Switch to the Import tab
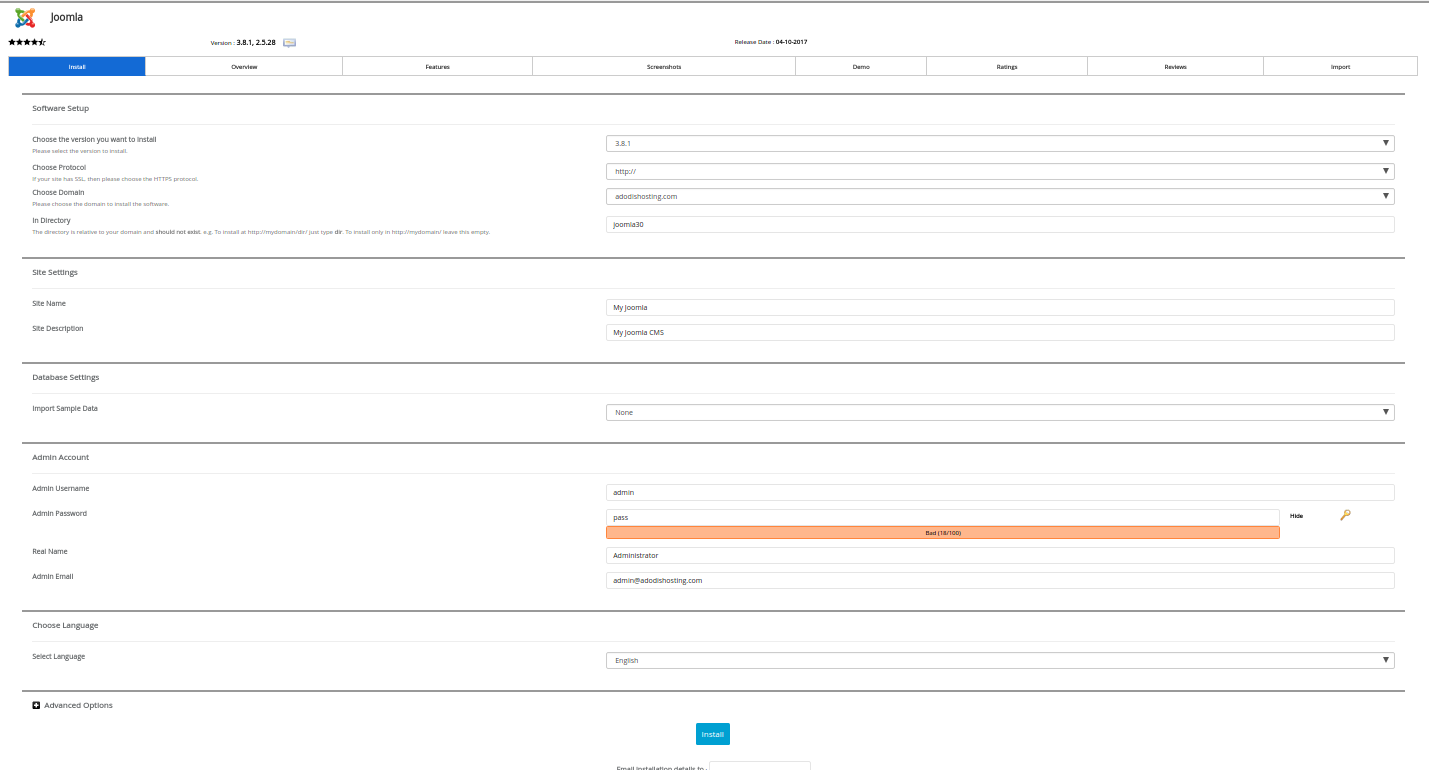1429x770 pixels. pos(1340,66)
